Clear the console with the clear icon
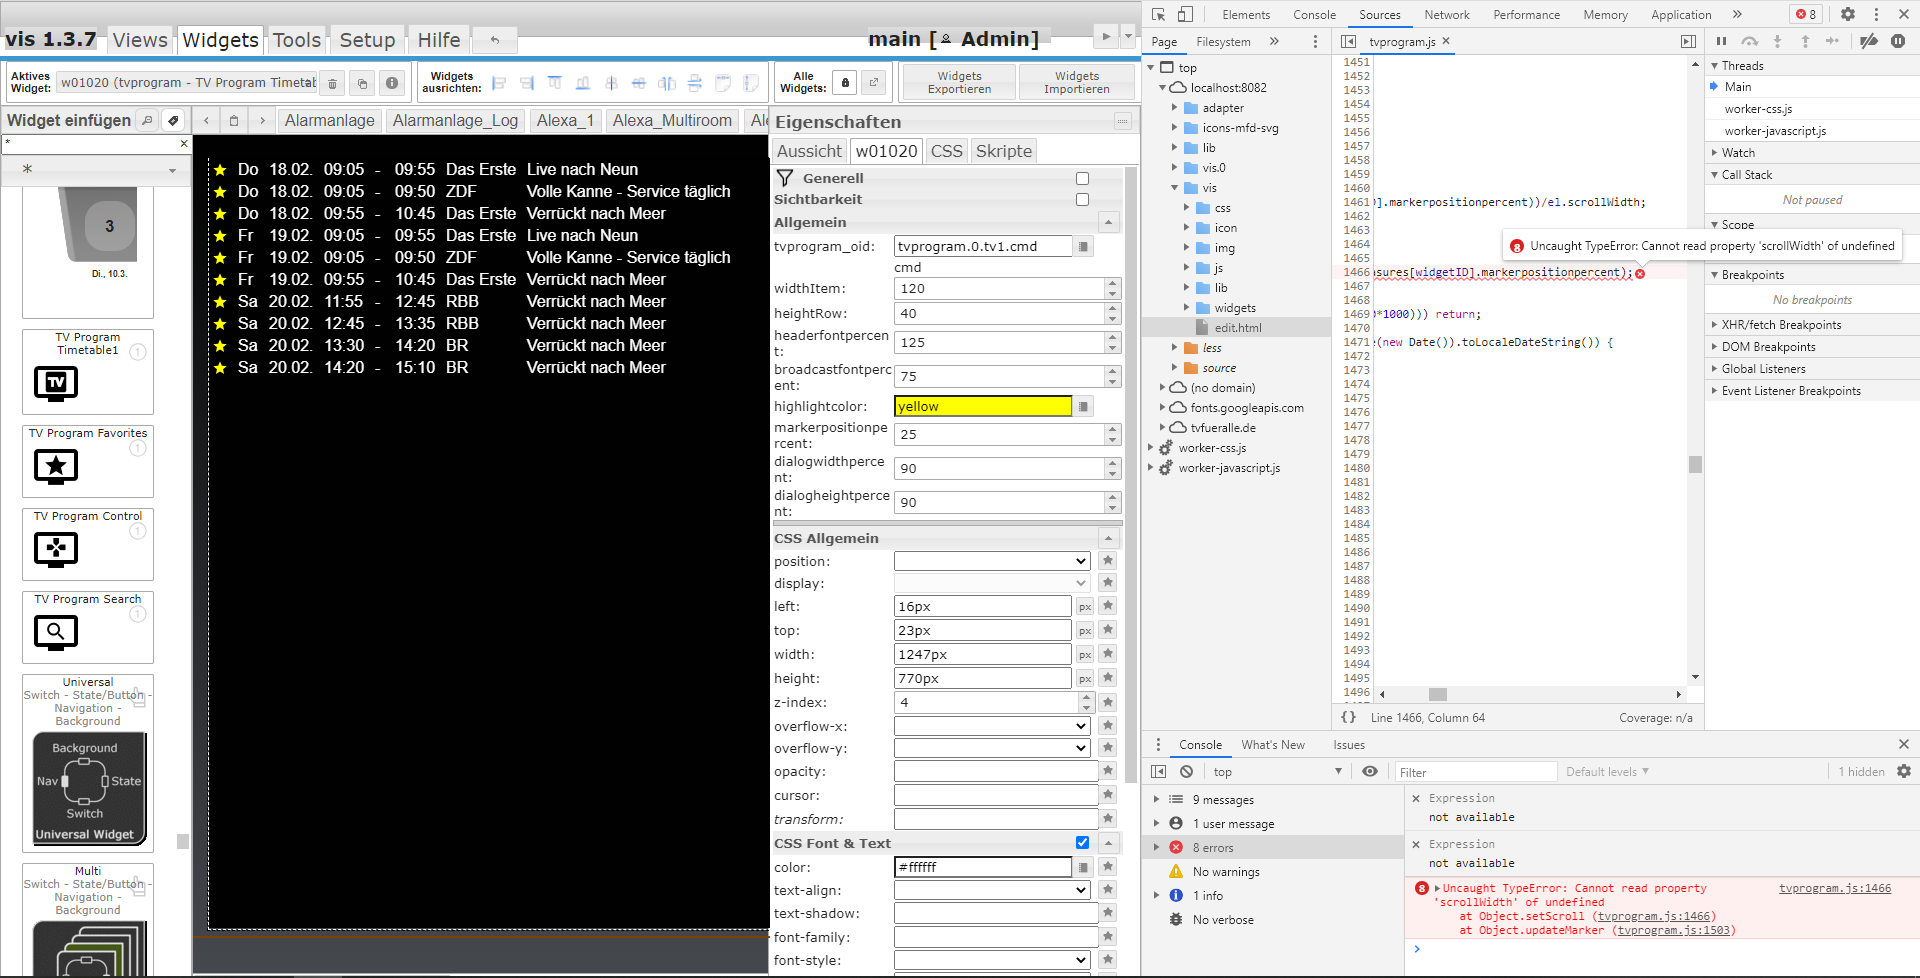This screenshot has width=1920, height=978. [1186, 771]
